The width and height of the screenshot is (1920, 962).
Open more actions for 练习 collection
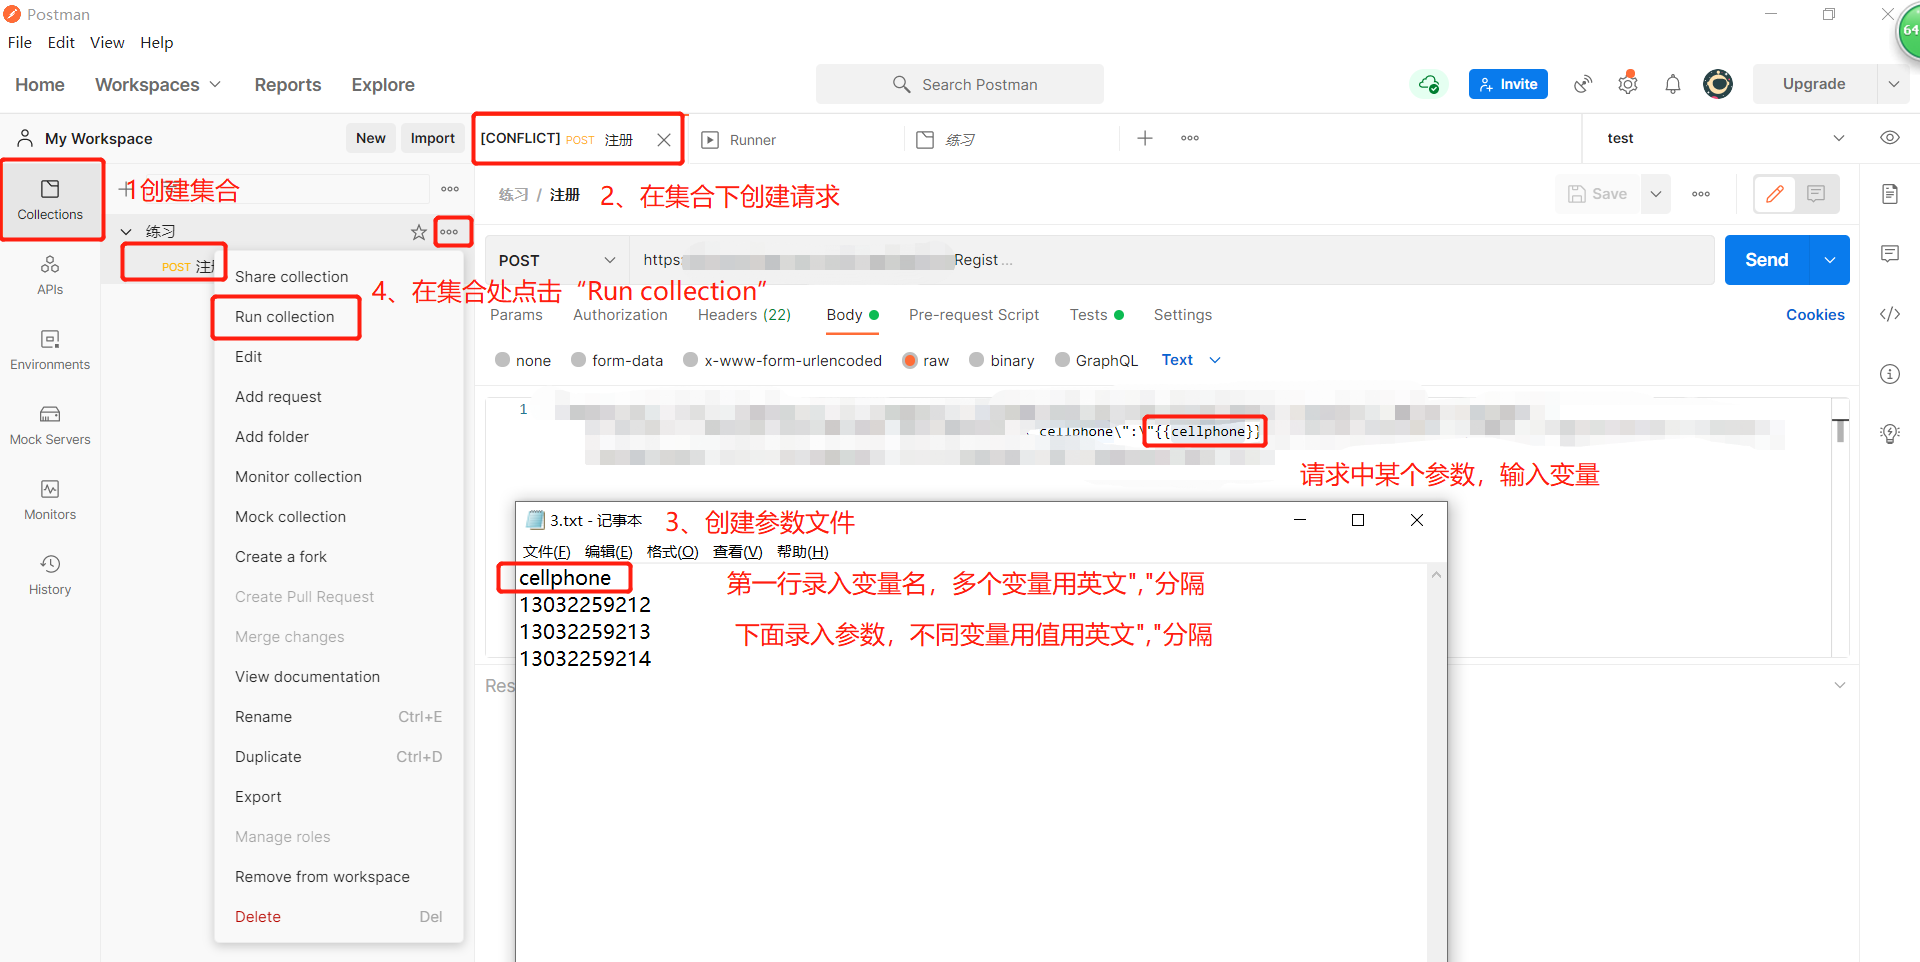(450, 232)
